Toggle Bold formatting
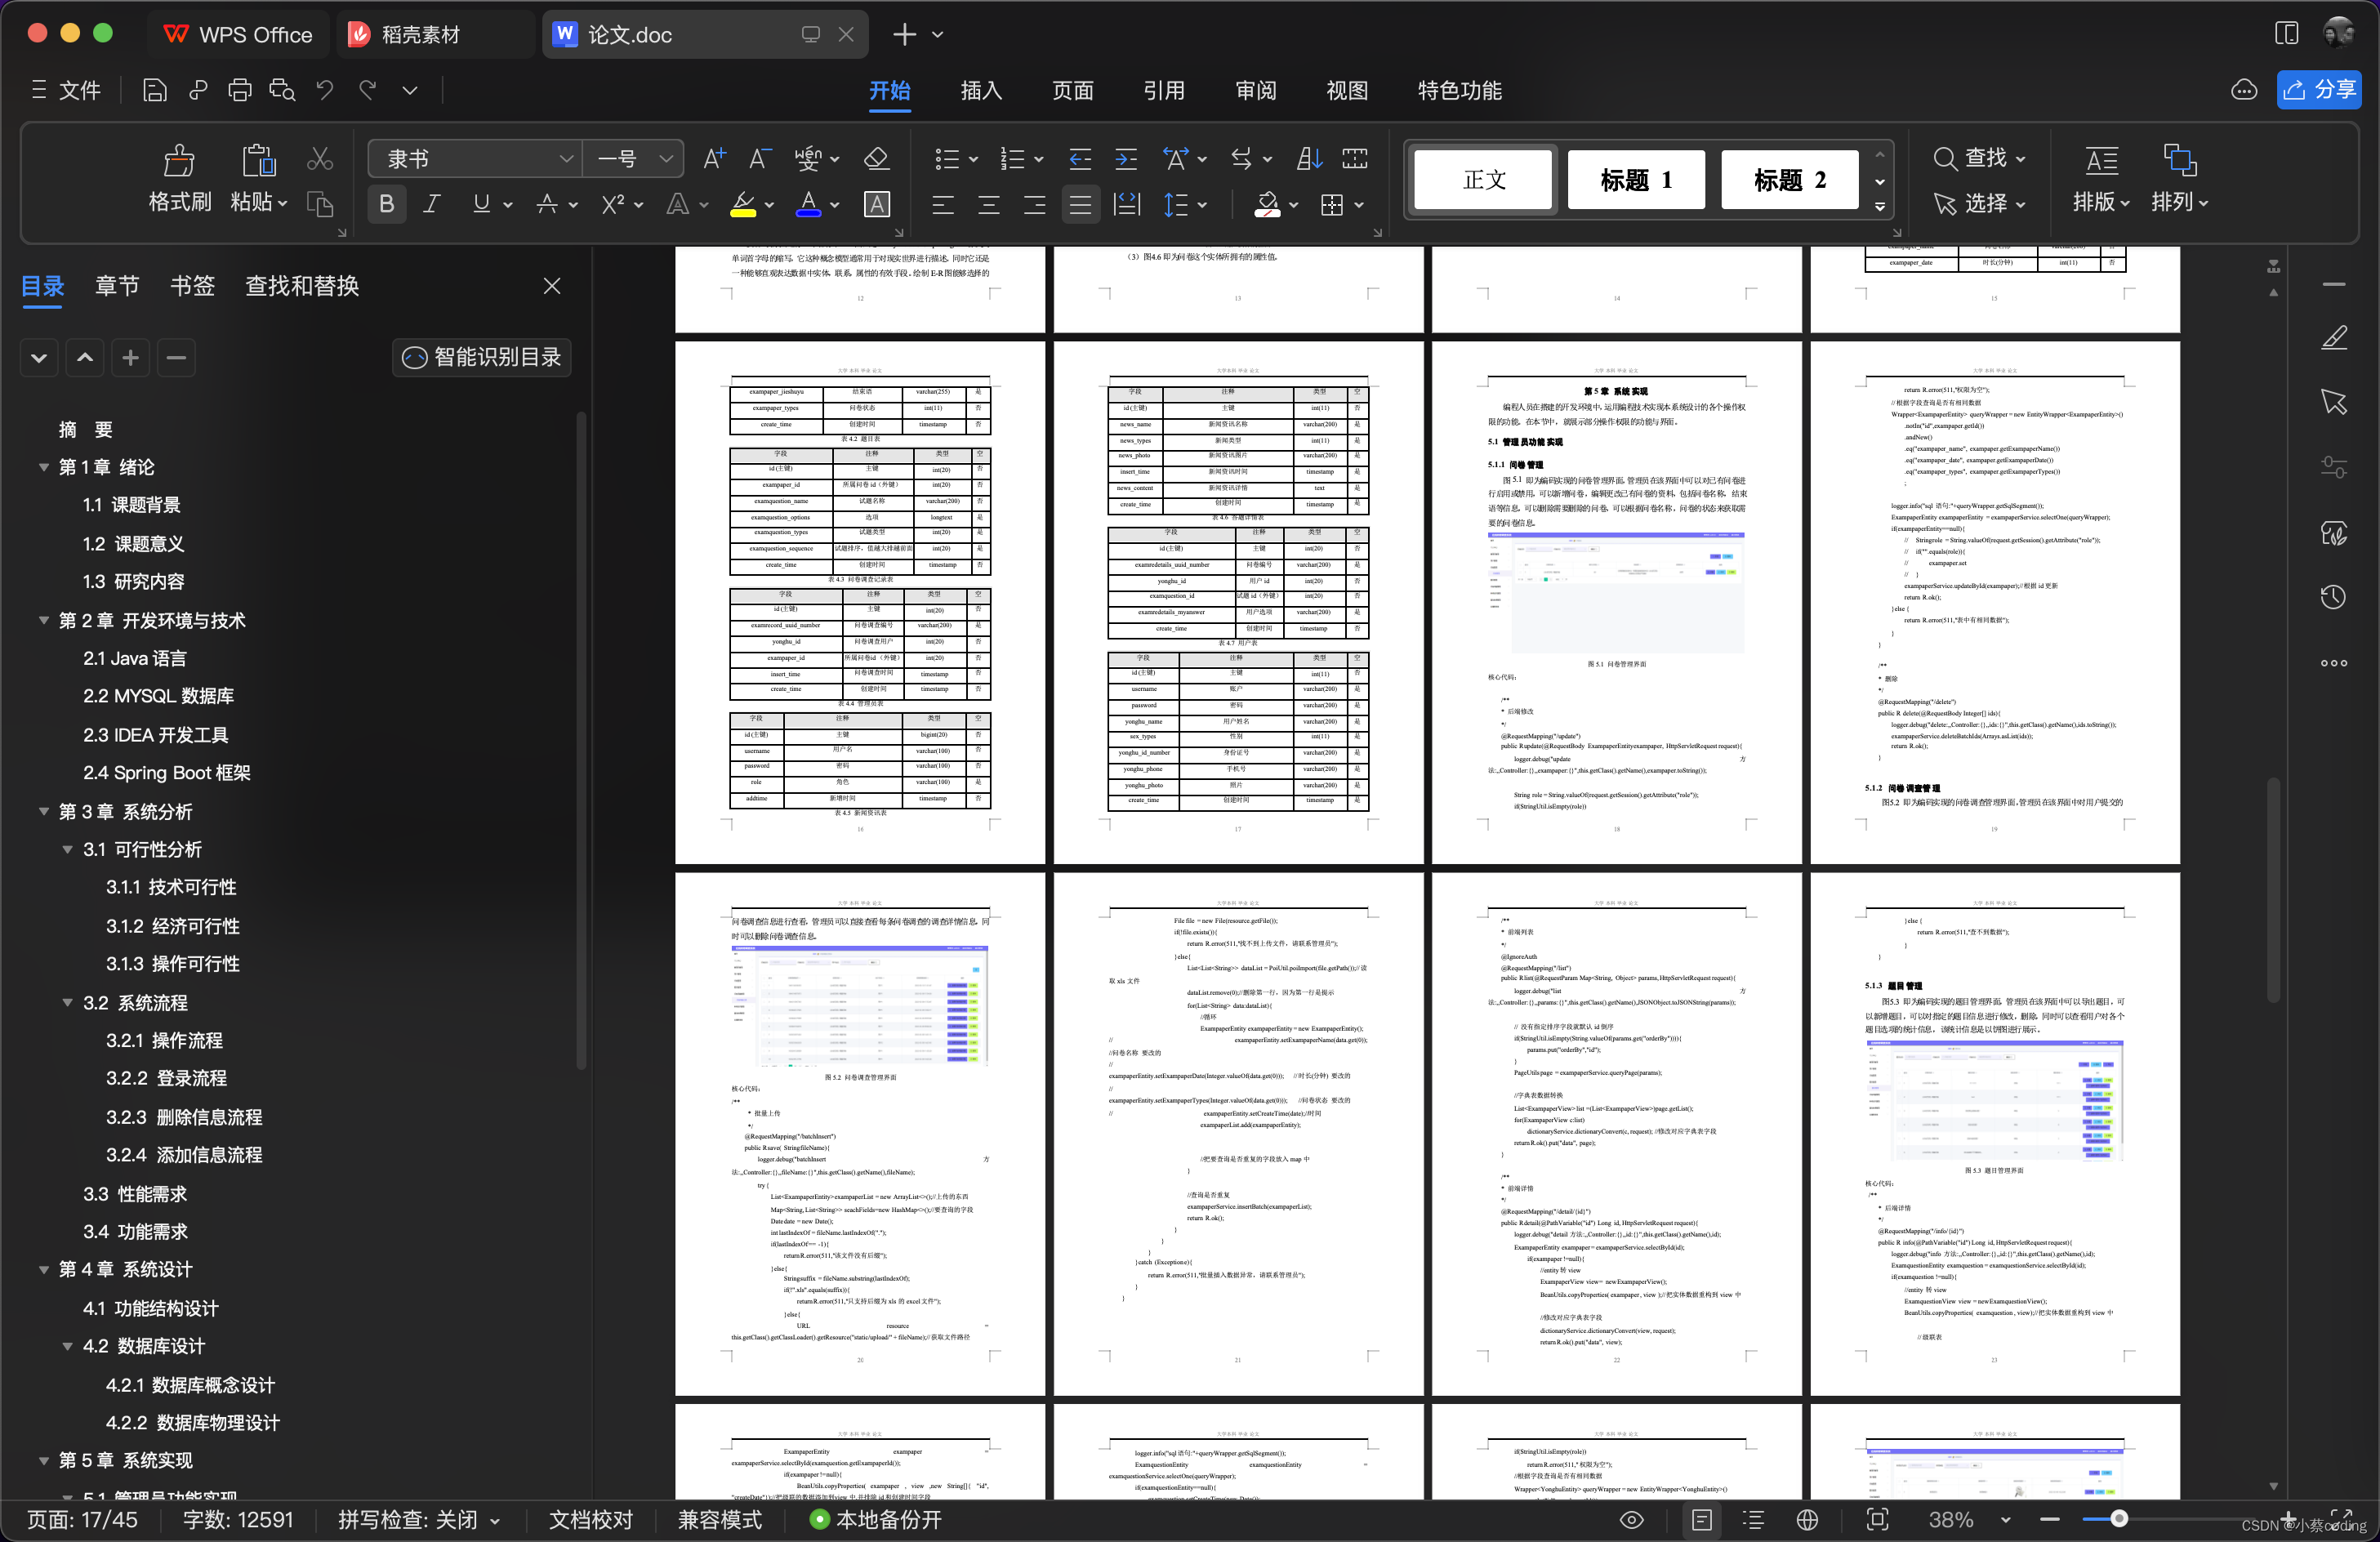Viewport: 2380px width, 1542px height. (387, 204)
